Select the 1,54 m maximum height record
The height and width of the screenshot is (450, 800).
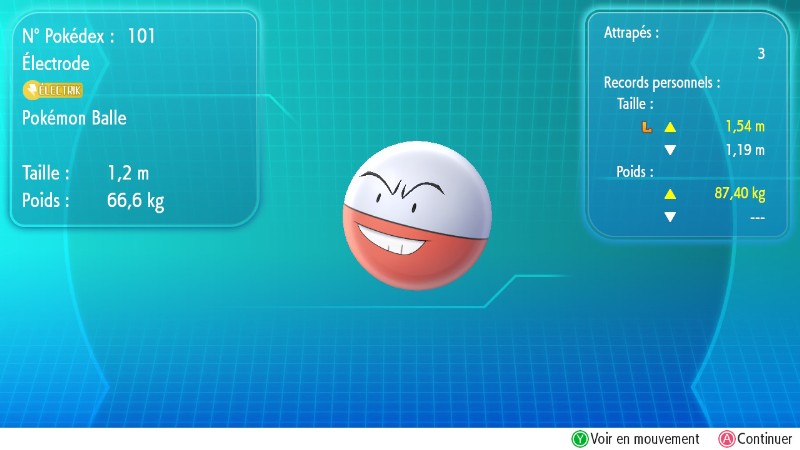pos(745,128)
